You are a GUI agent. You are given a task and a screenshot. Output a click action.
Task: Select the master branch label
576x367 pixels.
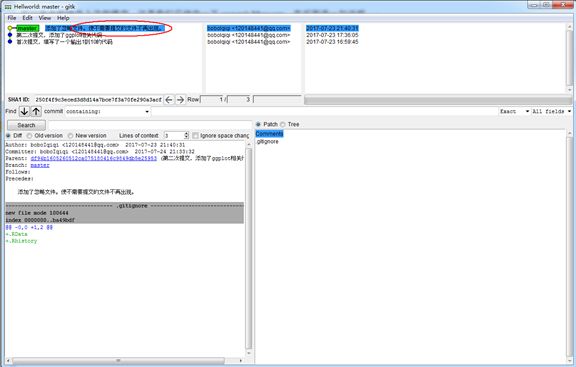(x=28, y=28)
